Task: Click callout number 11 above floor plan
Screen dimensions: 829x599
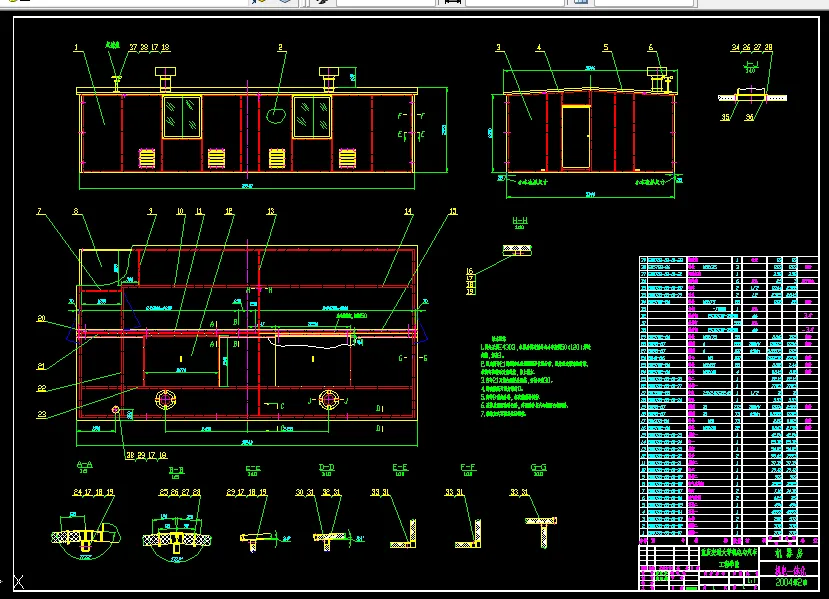Action: tap(199, 211)
